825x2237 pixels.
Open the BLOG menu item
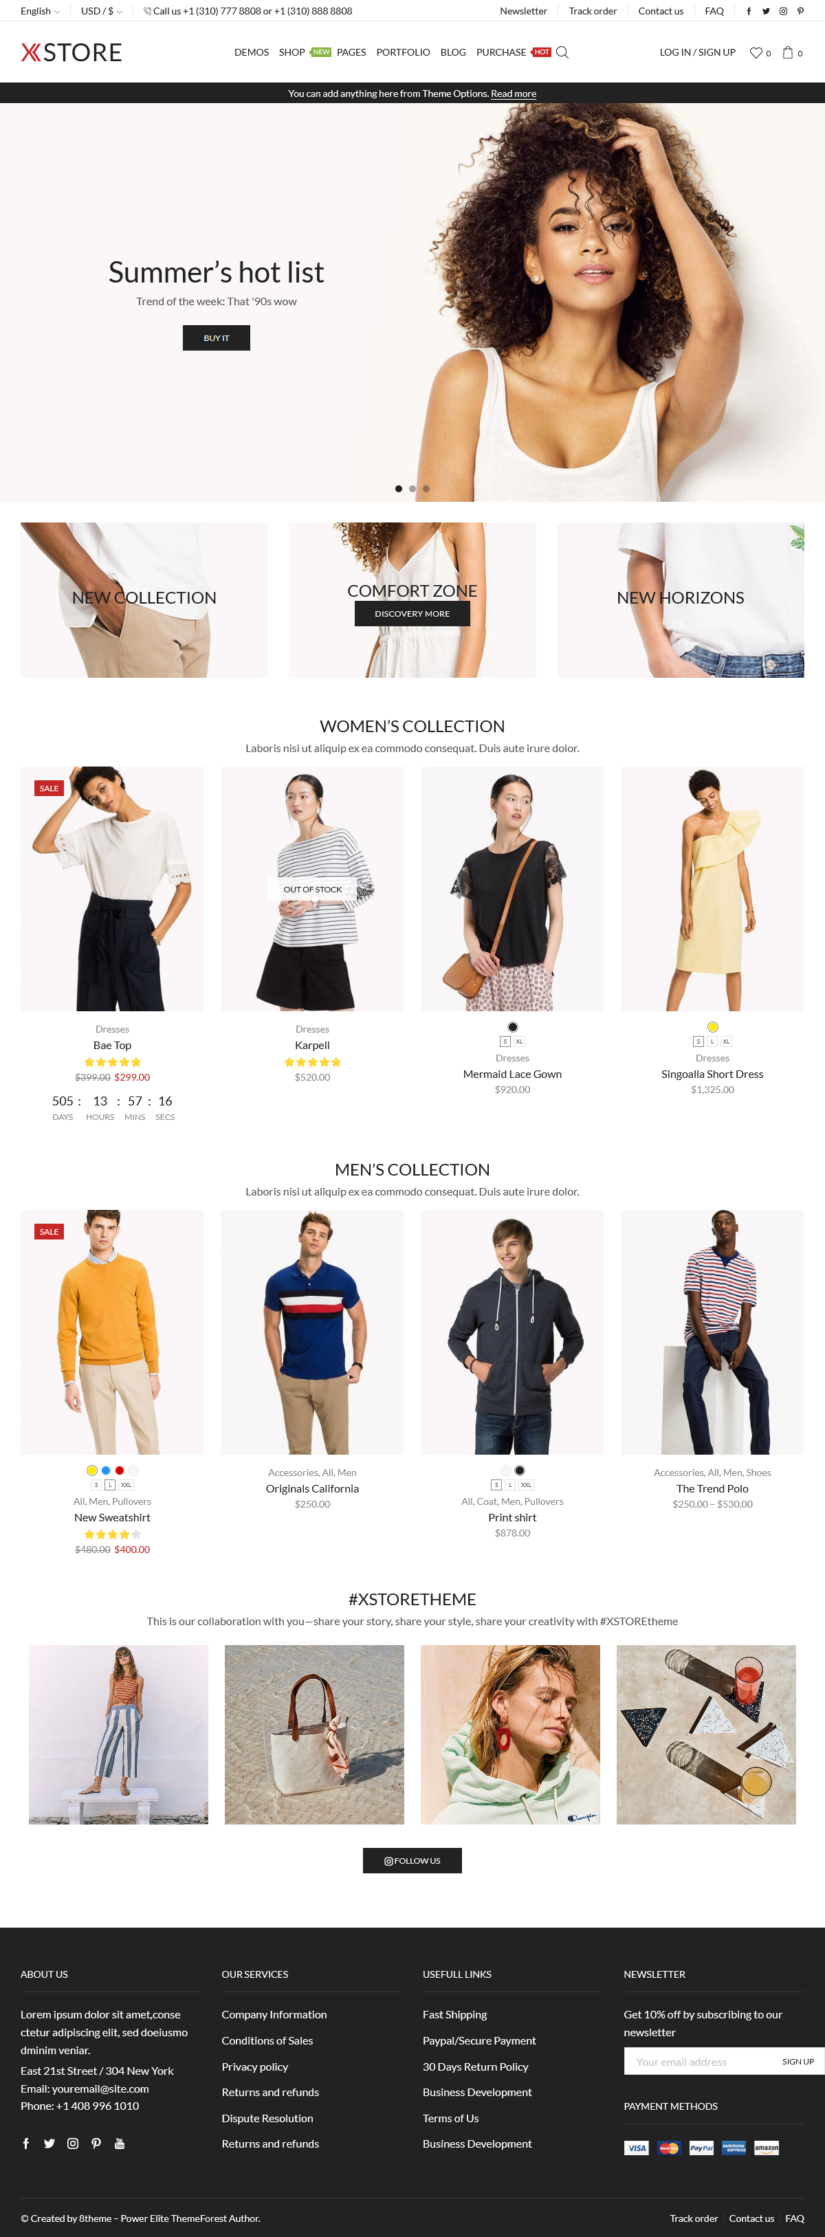[x=453, y=52]
